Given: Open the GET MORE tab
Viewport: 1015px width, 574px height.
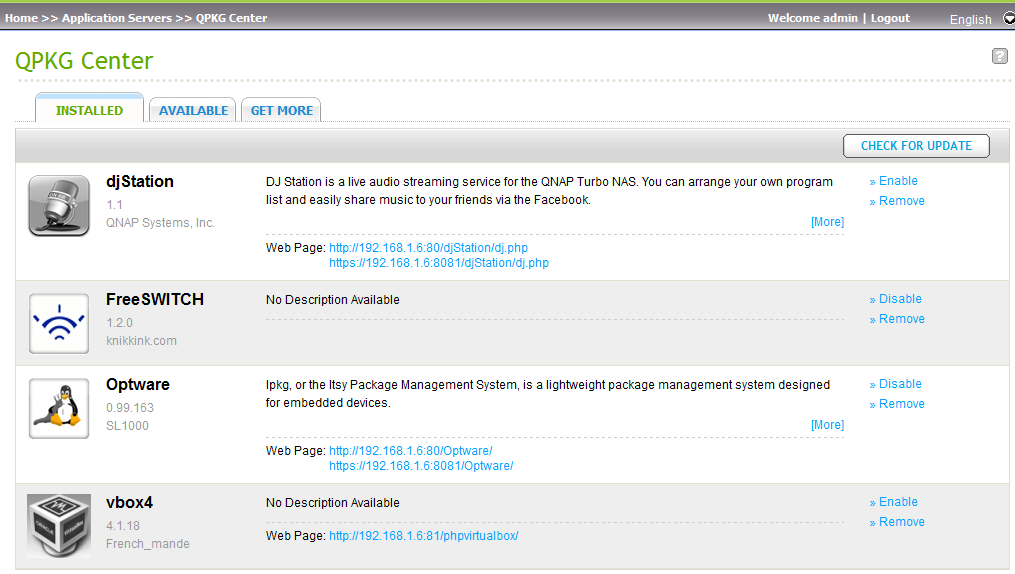Looking at the screenshot, I should pyautogui.click(x=282, y=111).
